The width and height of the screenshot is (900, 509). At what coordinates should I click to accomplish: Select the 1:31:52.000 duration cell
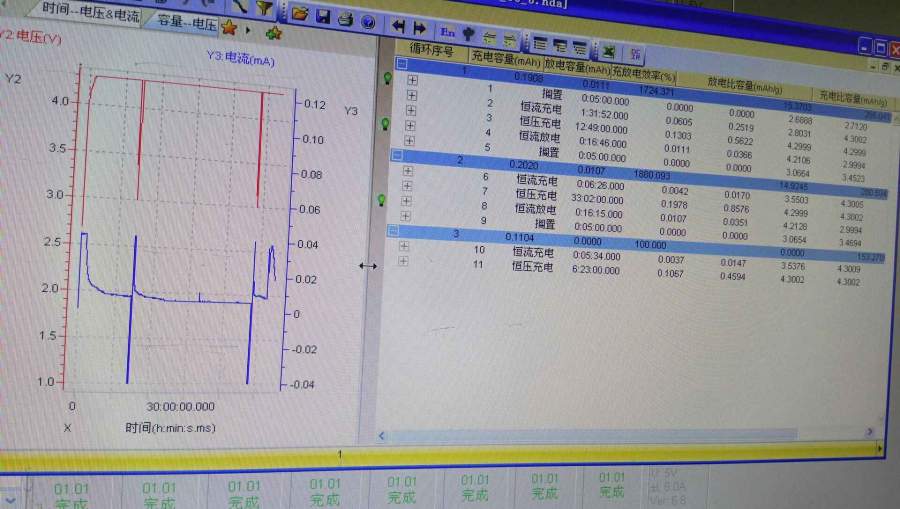click(604, 114)
